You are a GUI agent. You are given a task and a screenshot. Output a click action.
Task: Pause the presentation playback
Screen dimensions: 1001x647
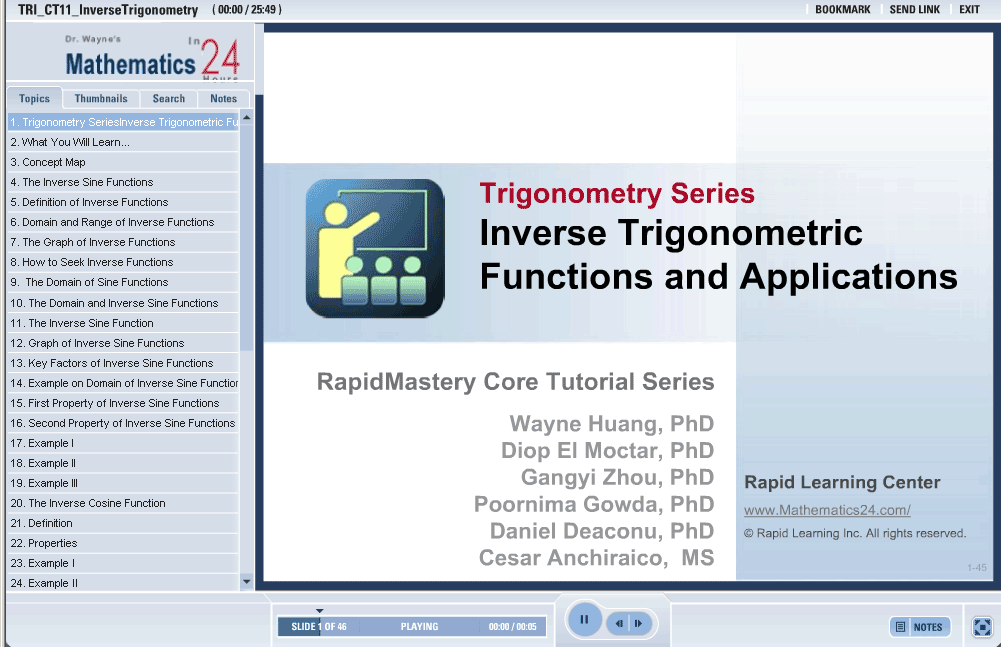point(584,619)
